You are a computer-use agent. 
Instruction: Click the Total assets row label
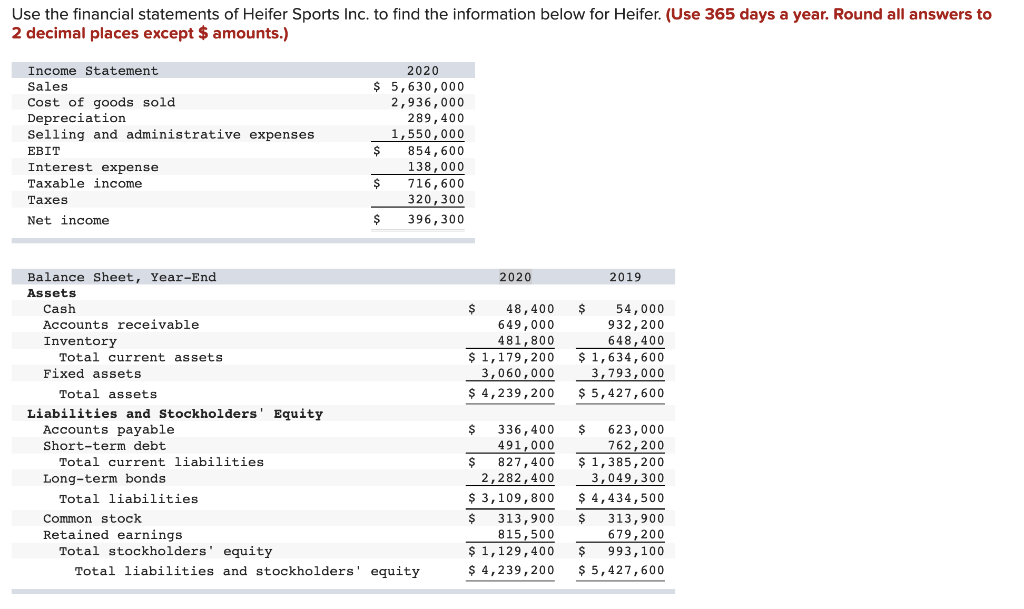click(108, 394)
